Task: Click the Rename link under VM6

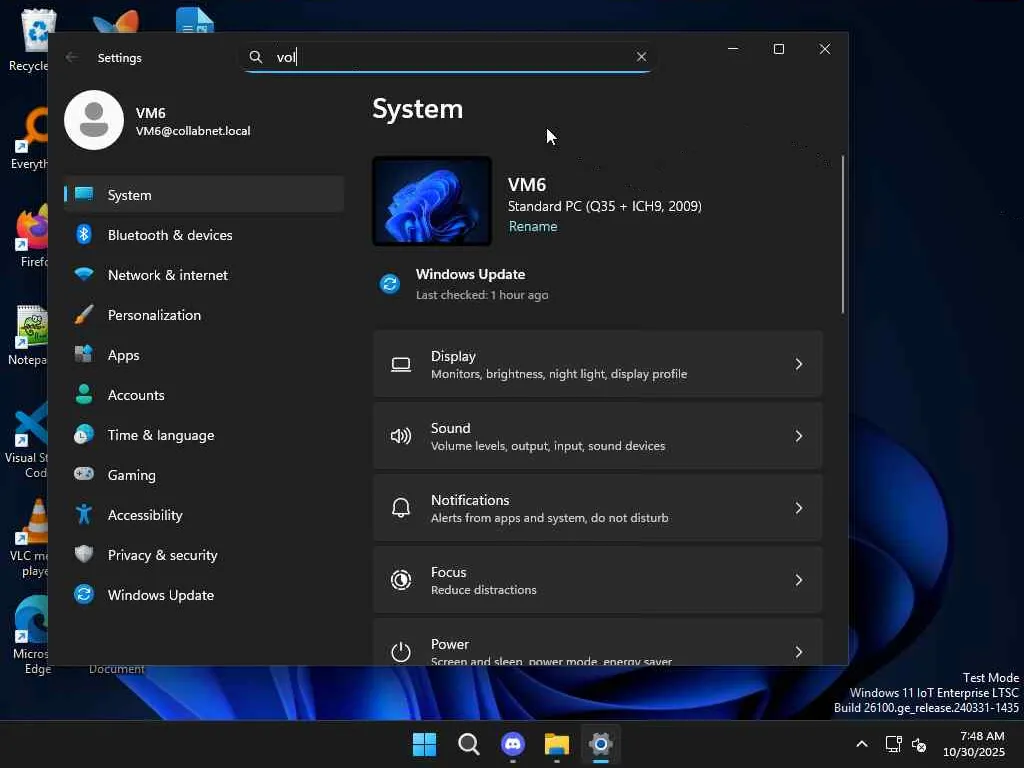Action: (533, 227)
